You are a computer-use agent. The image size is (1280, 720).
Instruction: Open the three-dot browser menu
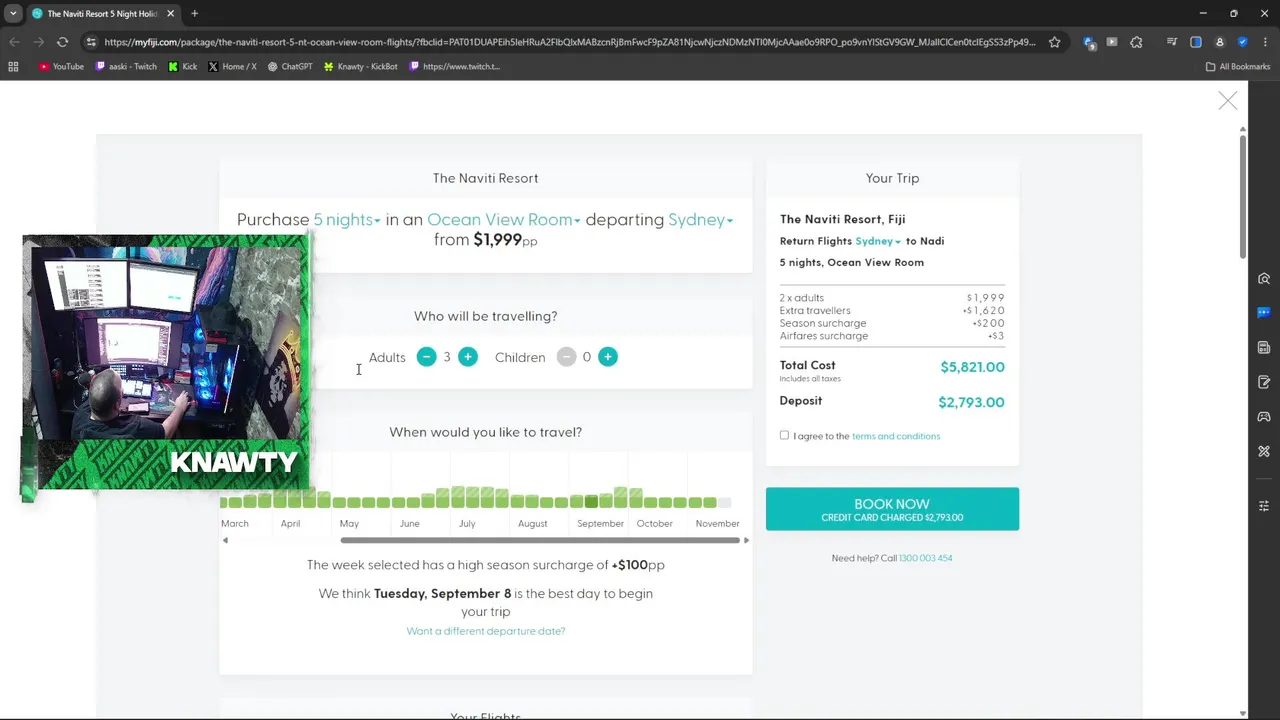click(1264, 42)
